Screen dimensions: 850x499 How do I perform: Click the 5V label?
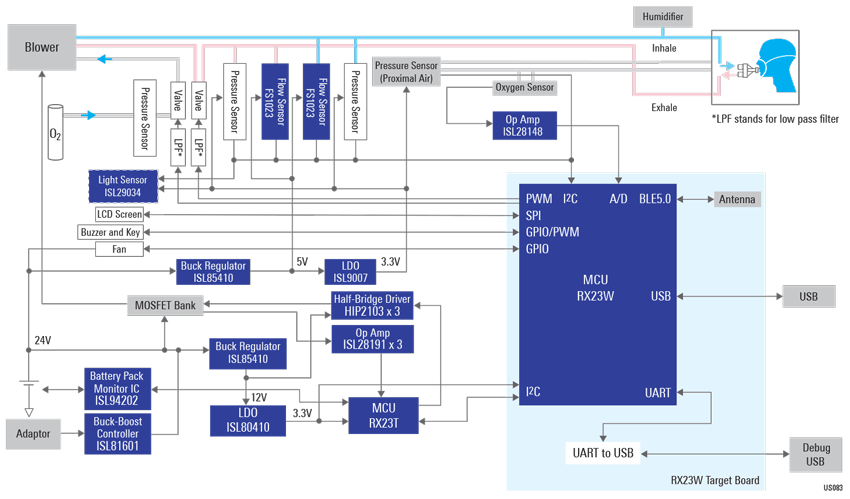(x=302, y=262)
